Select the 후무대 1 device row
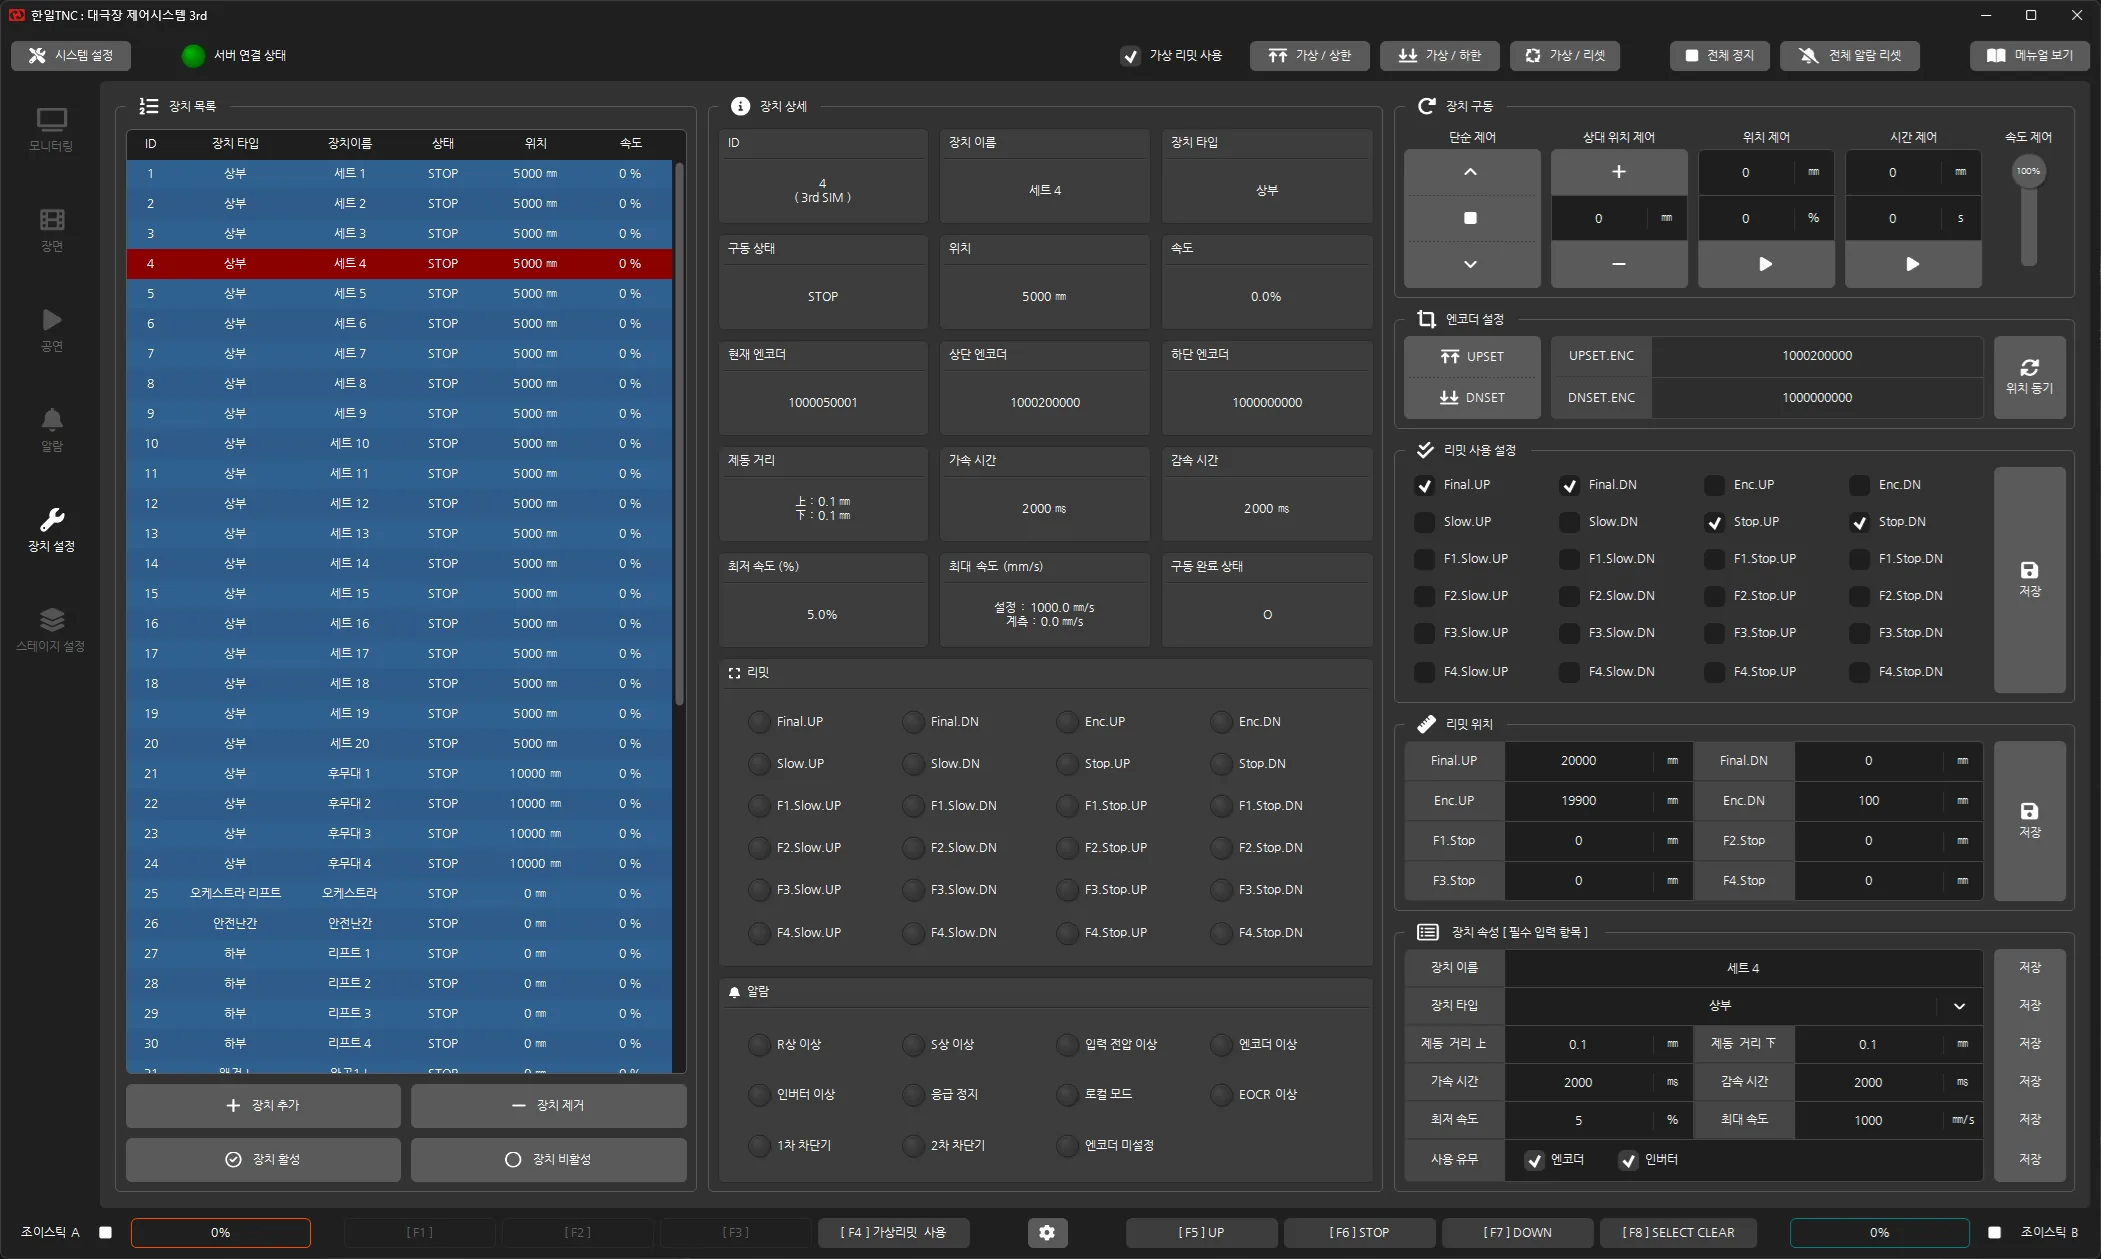Viewport: 2101px width, 1259px height. 400,773
